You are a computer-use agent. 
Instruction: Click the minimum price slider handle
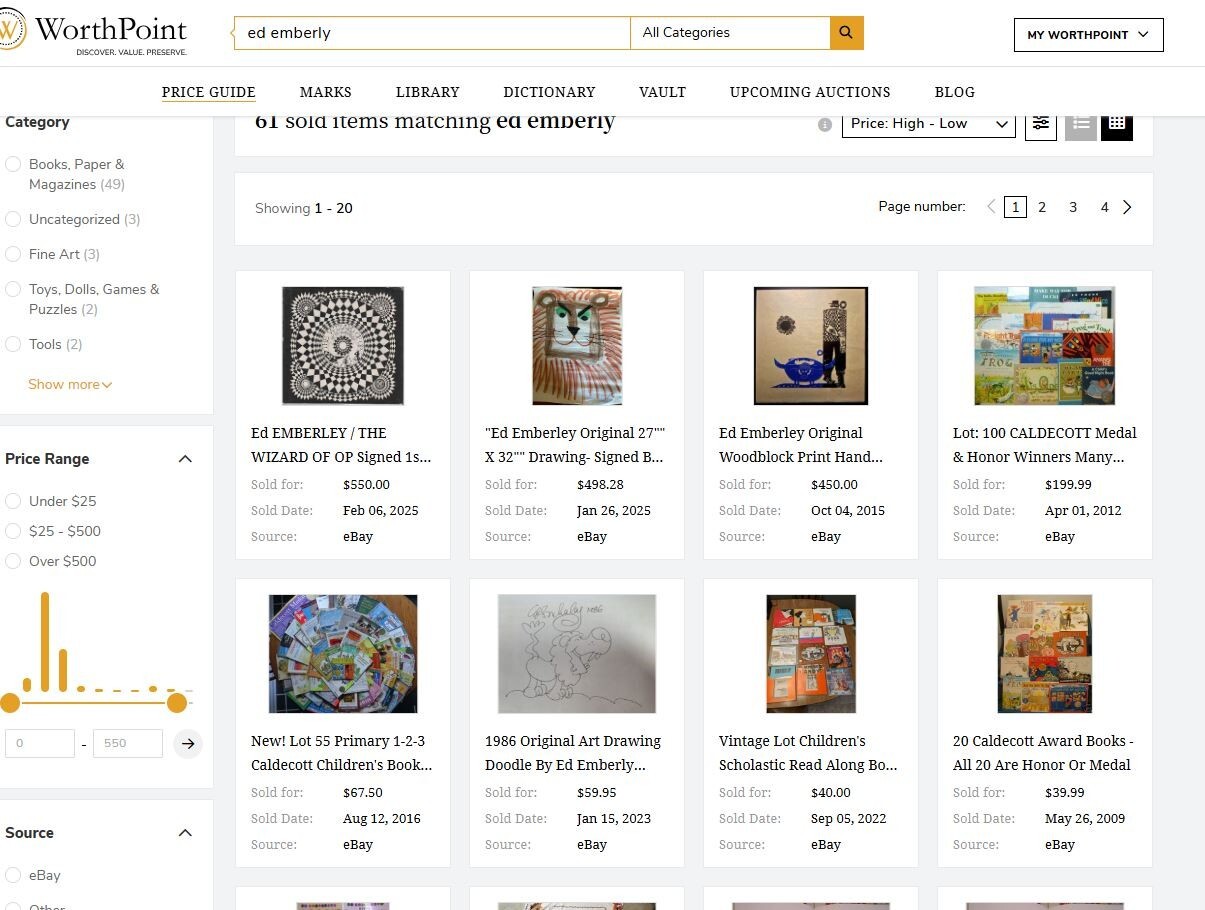10,703
